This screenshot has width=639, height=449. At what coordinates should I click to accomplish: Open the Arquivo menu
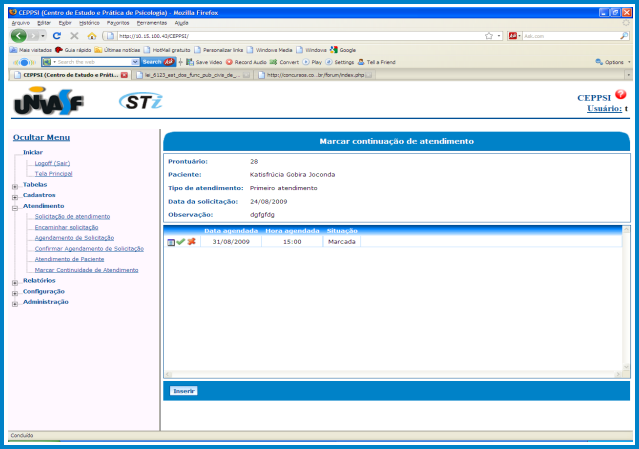pos(20,23)
